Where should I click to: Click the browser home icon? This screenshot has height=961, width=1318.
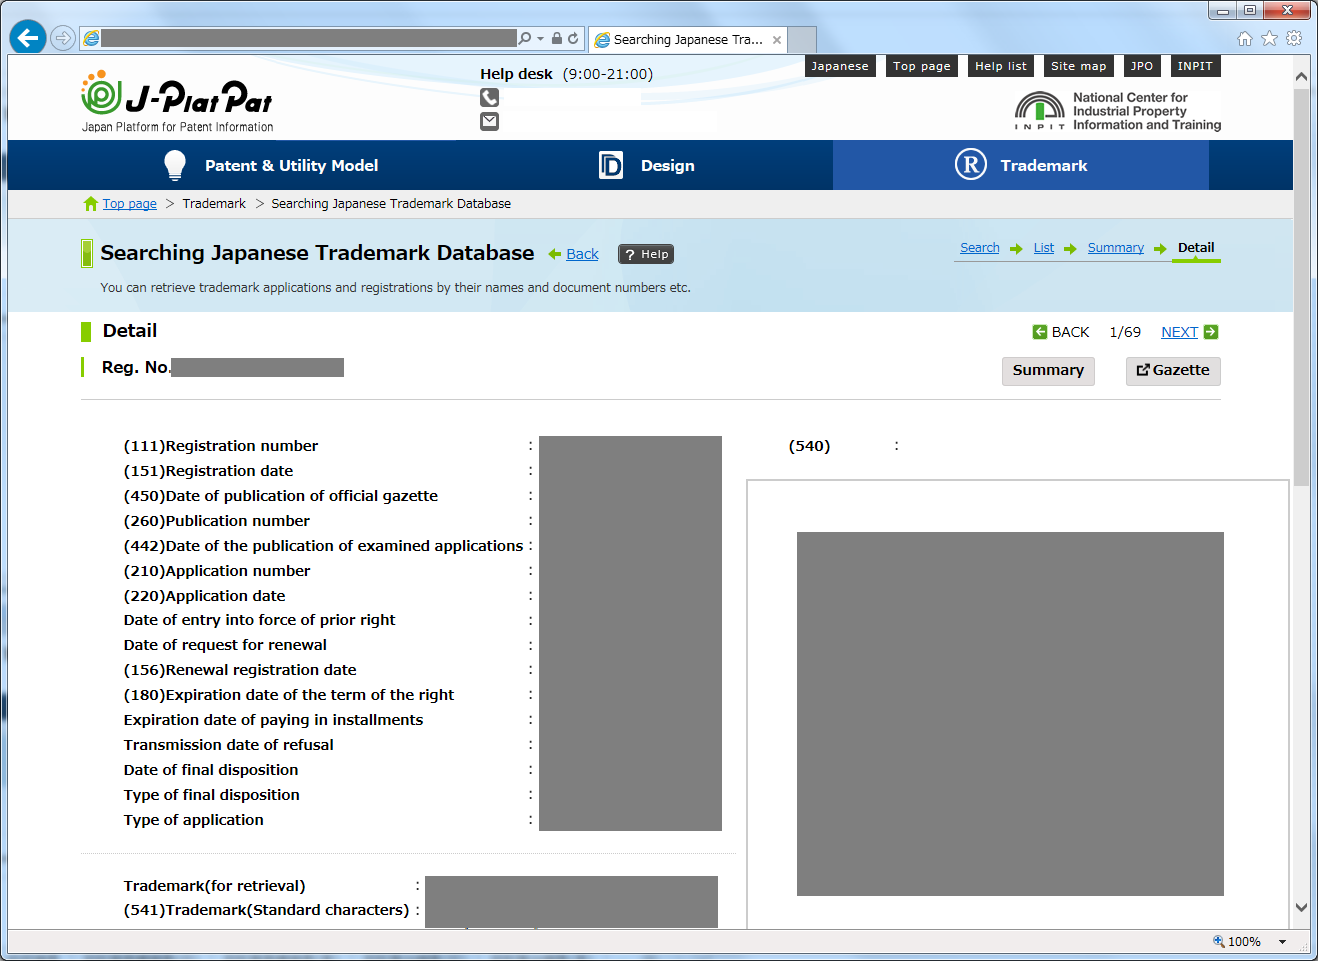pos(1244,38)
